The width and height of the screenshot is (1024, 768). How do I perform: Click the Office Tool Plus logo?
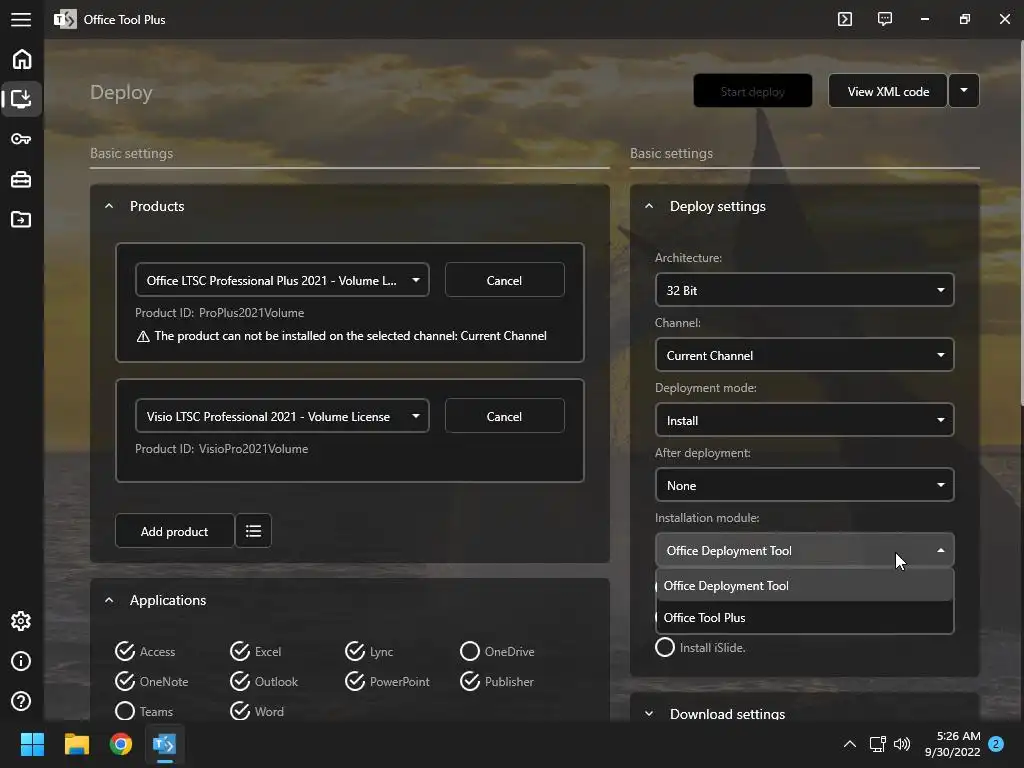65,20
